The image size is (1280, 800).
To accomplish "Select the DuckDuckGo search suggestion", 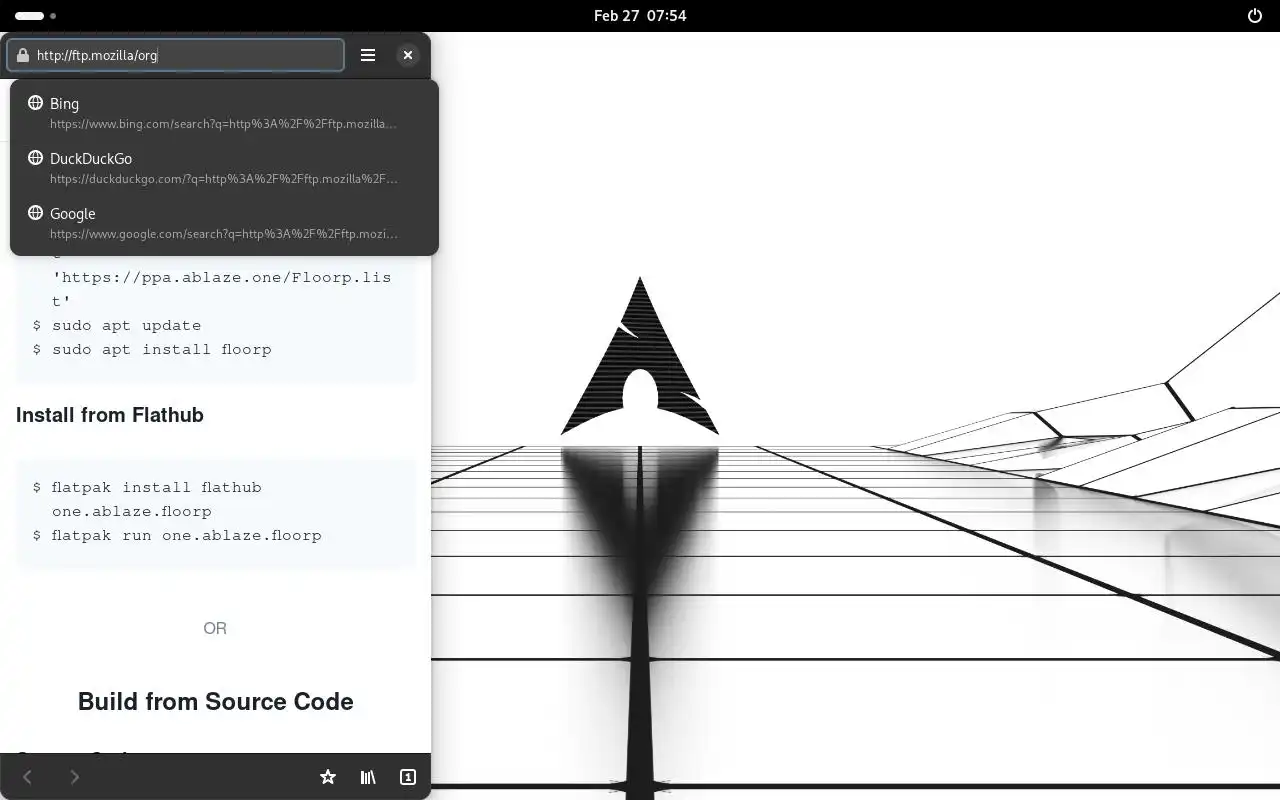I will [x=224, y=168].
